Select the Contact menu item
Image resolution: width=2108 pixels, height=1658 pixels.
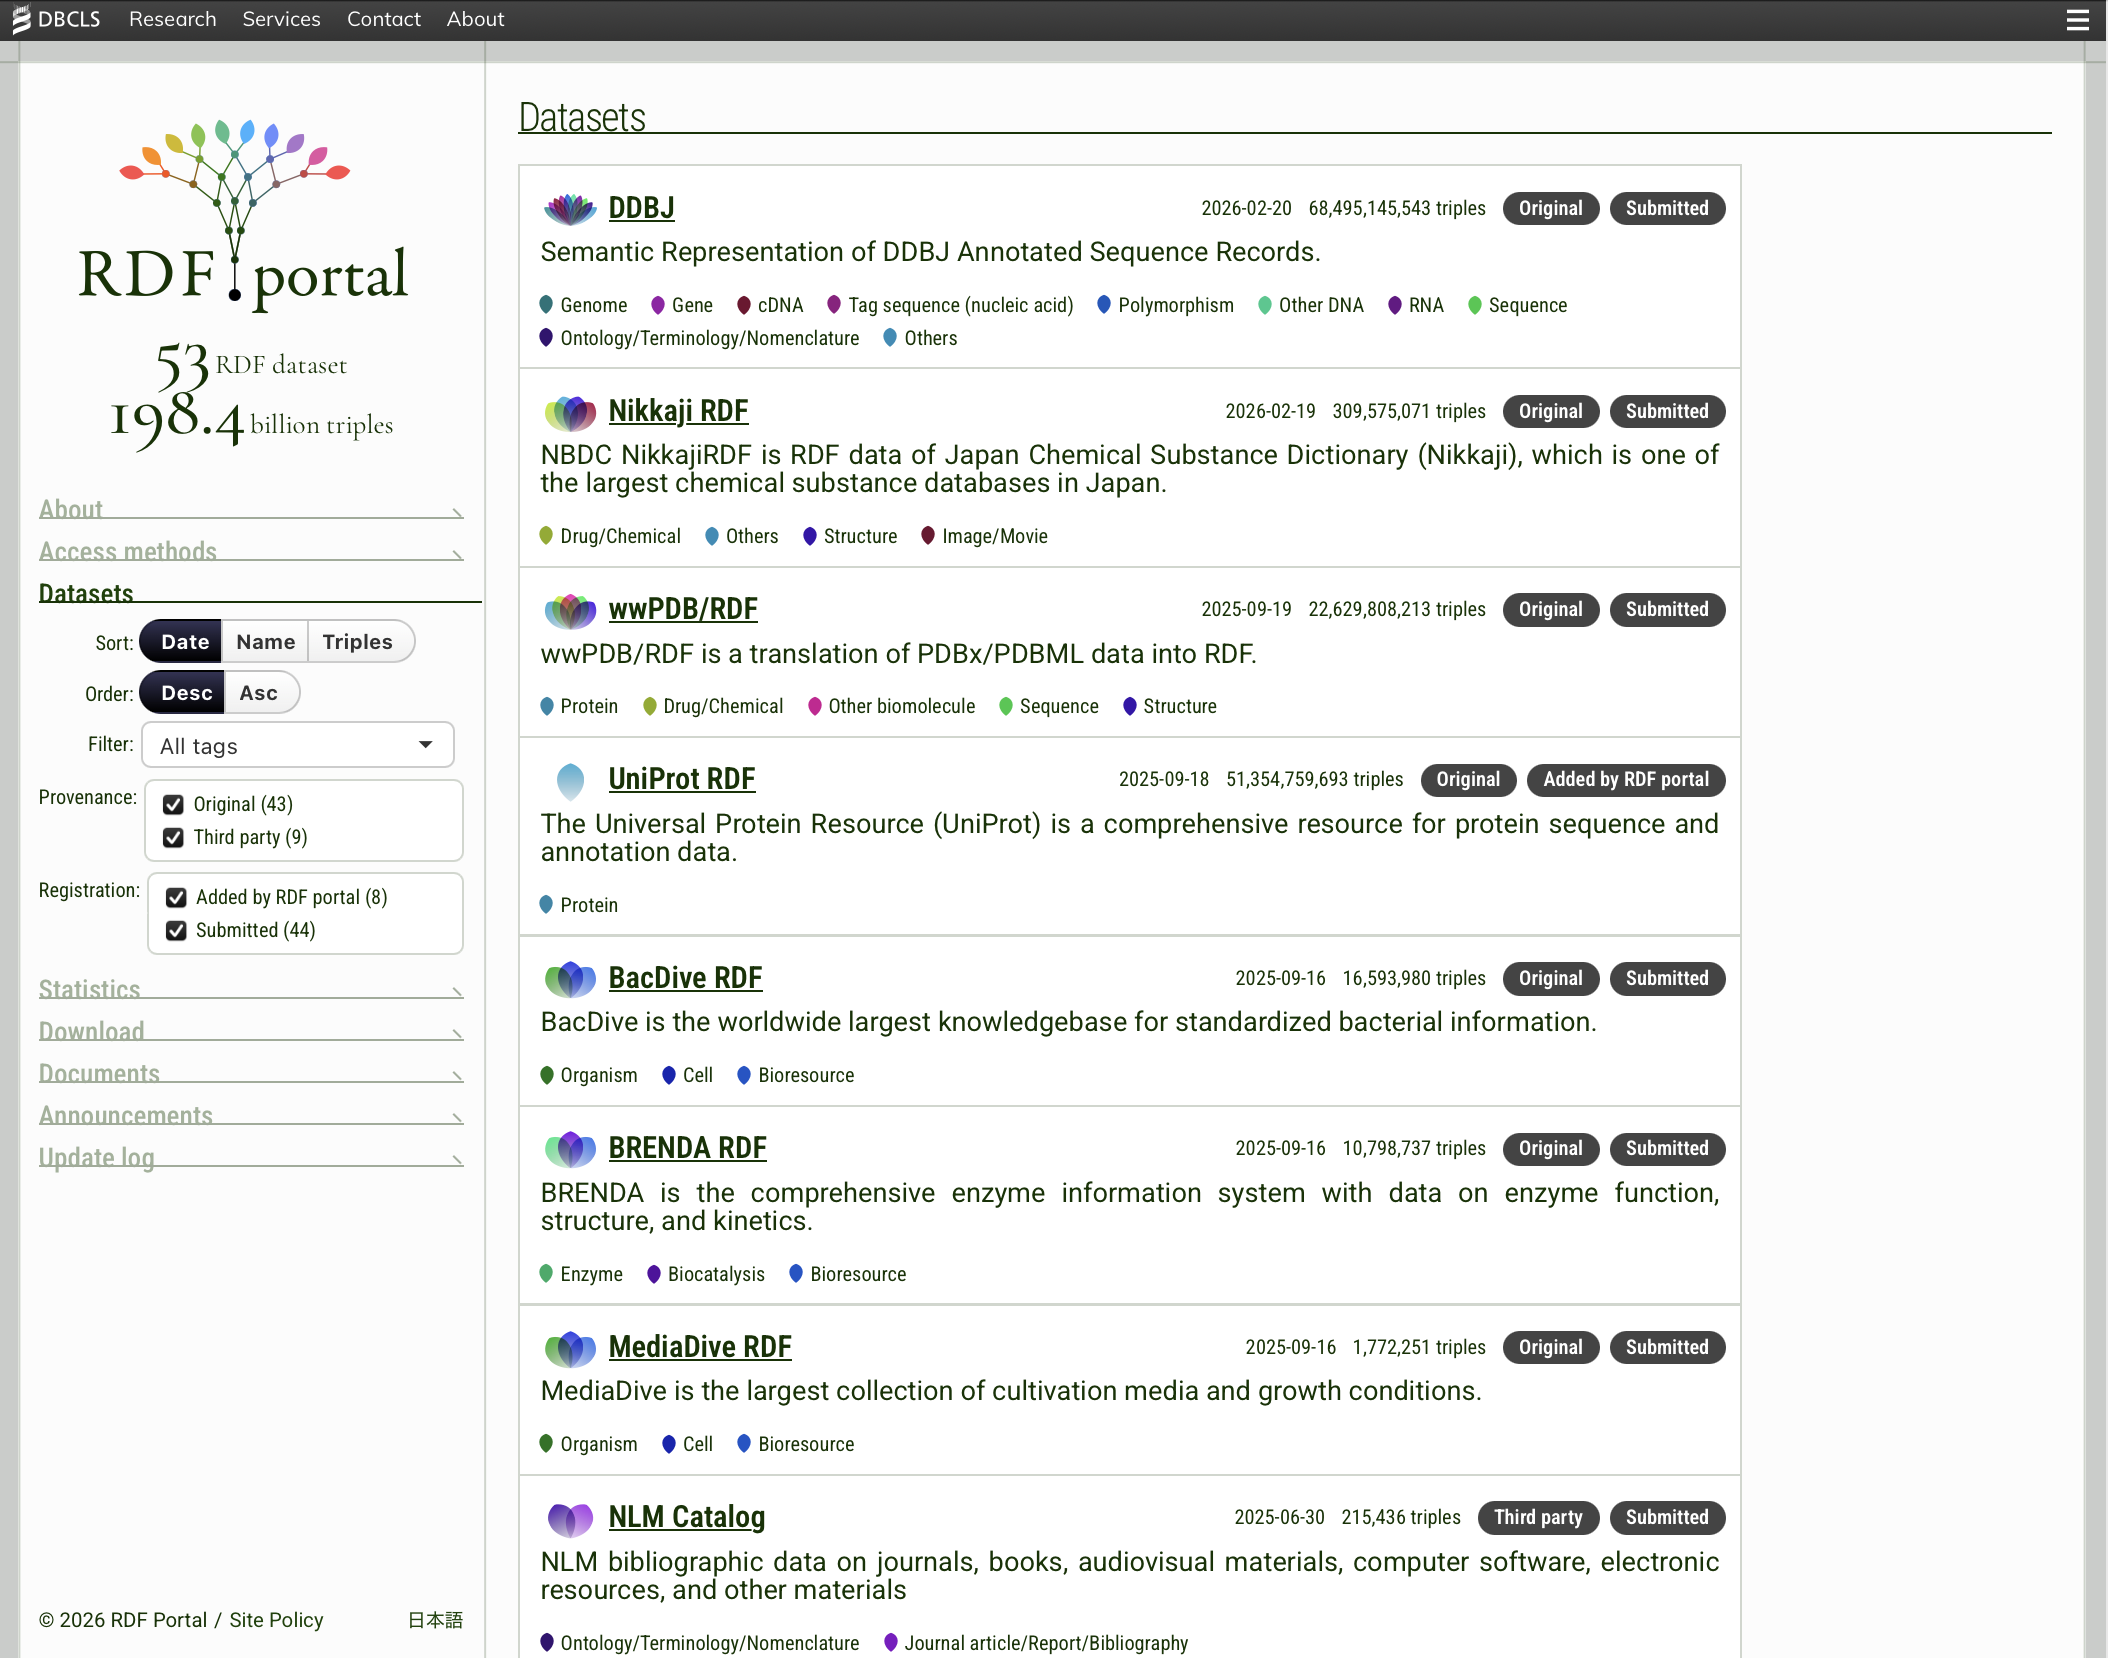(x=383, y=19)
